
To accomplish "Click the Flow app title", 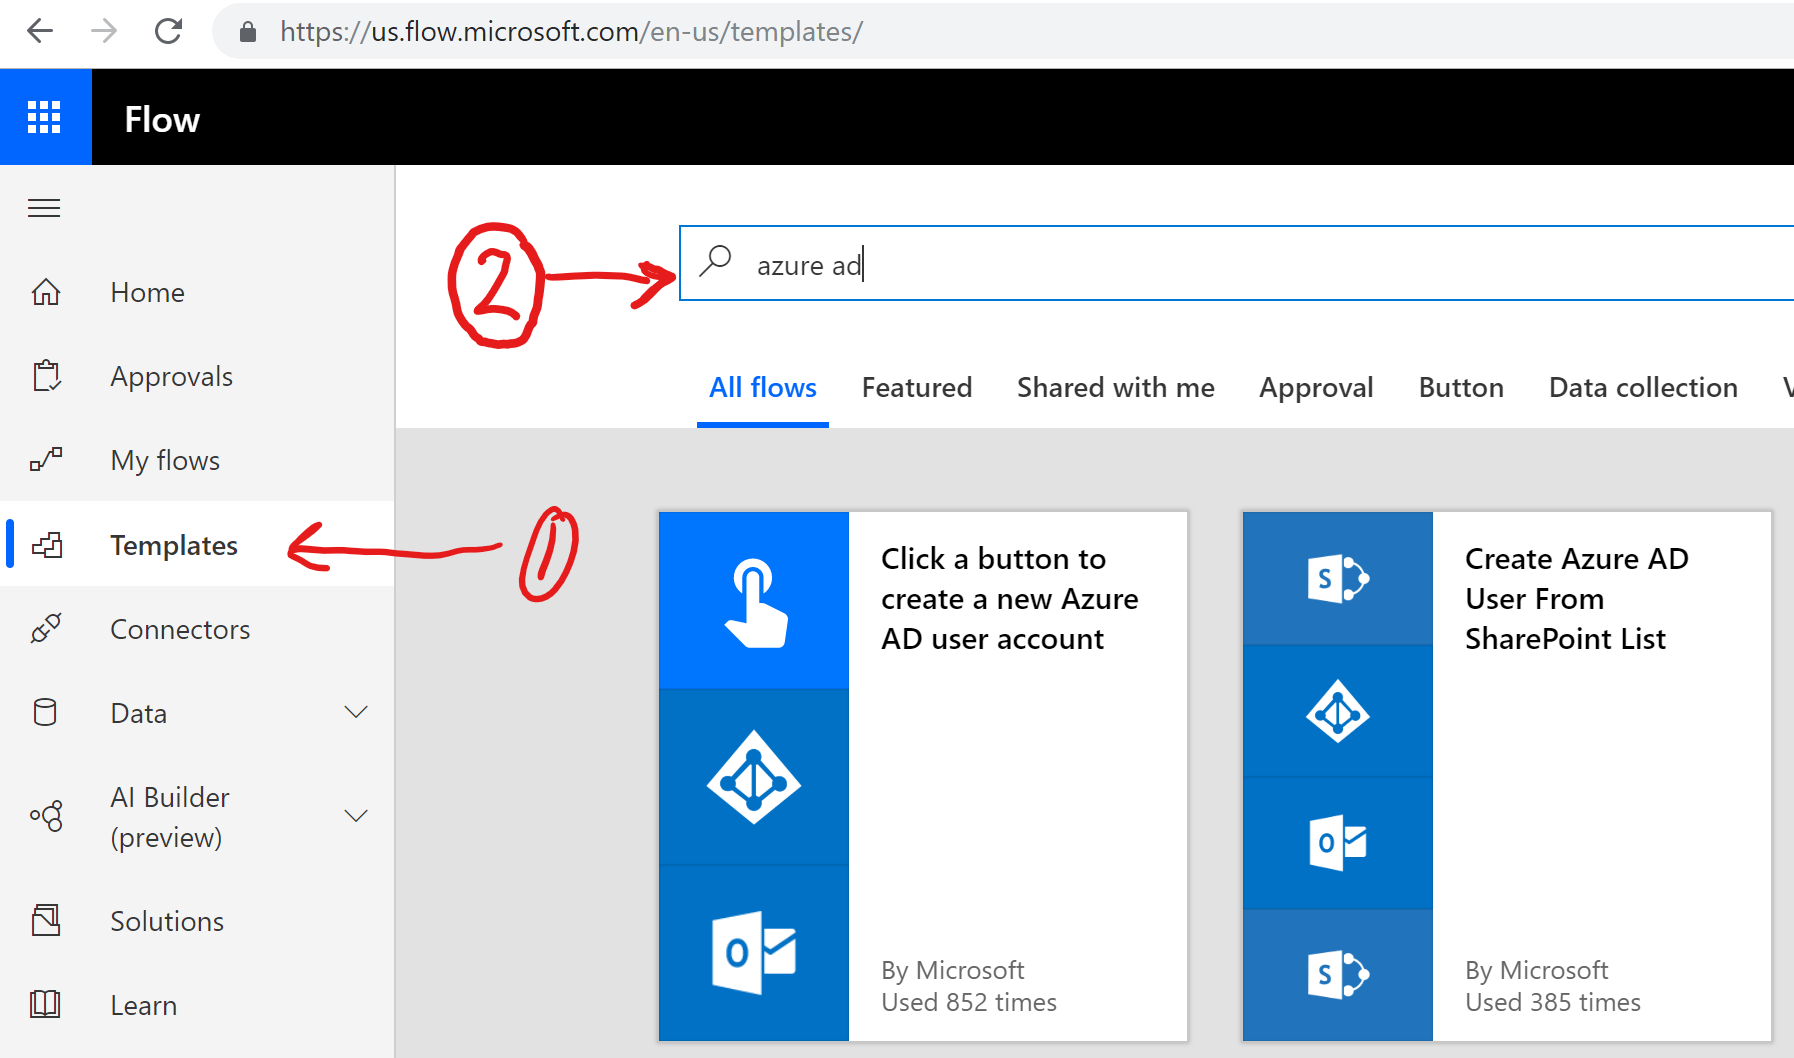I will click(x=162, y=119).
